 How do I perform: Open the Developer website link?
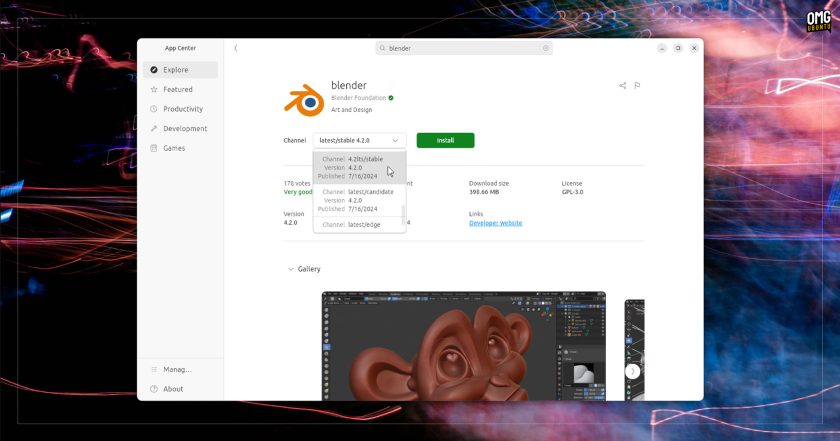click(x=496, y=223)
